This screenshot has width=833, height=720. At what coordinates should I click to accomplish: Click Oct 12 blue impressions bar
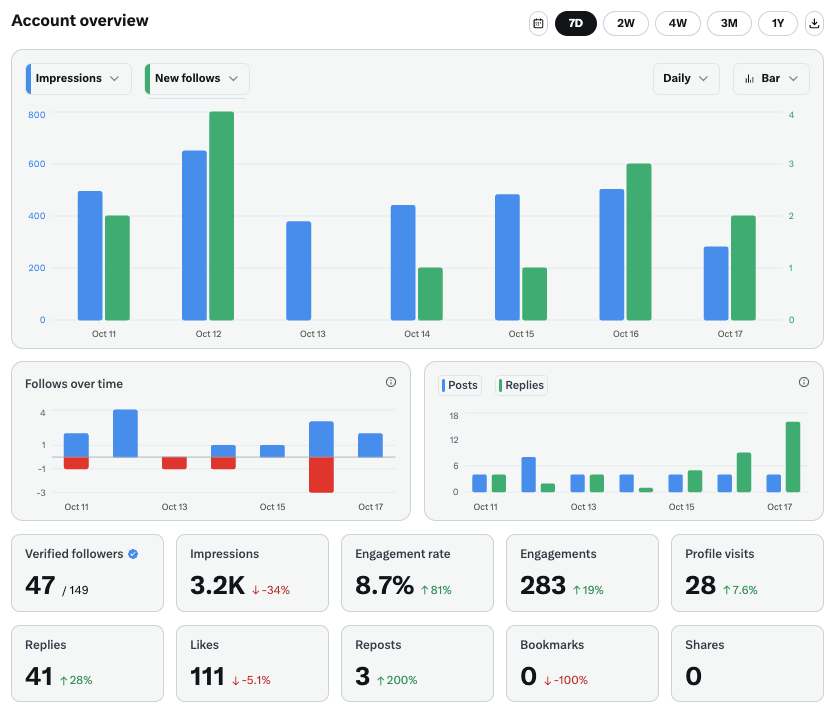point(194,235)
